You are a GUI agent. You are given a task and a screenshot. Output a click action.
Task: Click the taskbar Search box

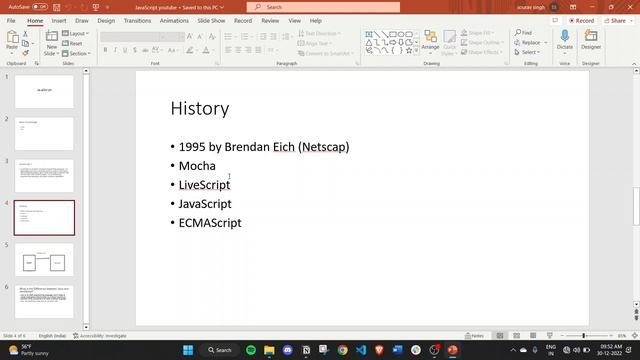220,350
